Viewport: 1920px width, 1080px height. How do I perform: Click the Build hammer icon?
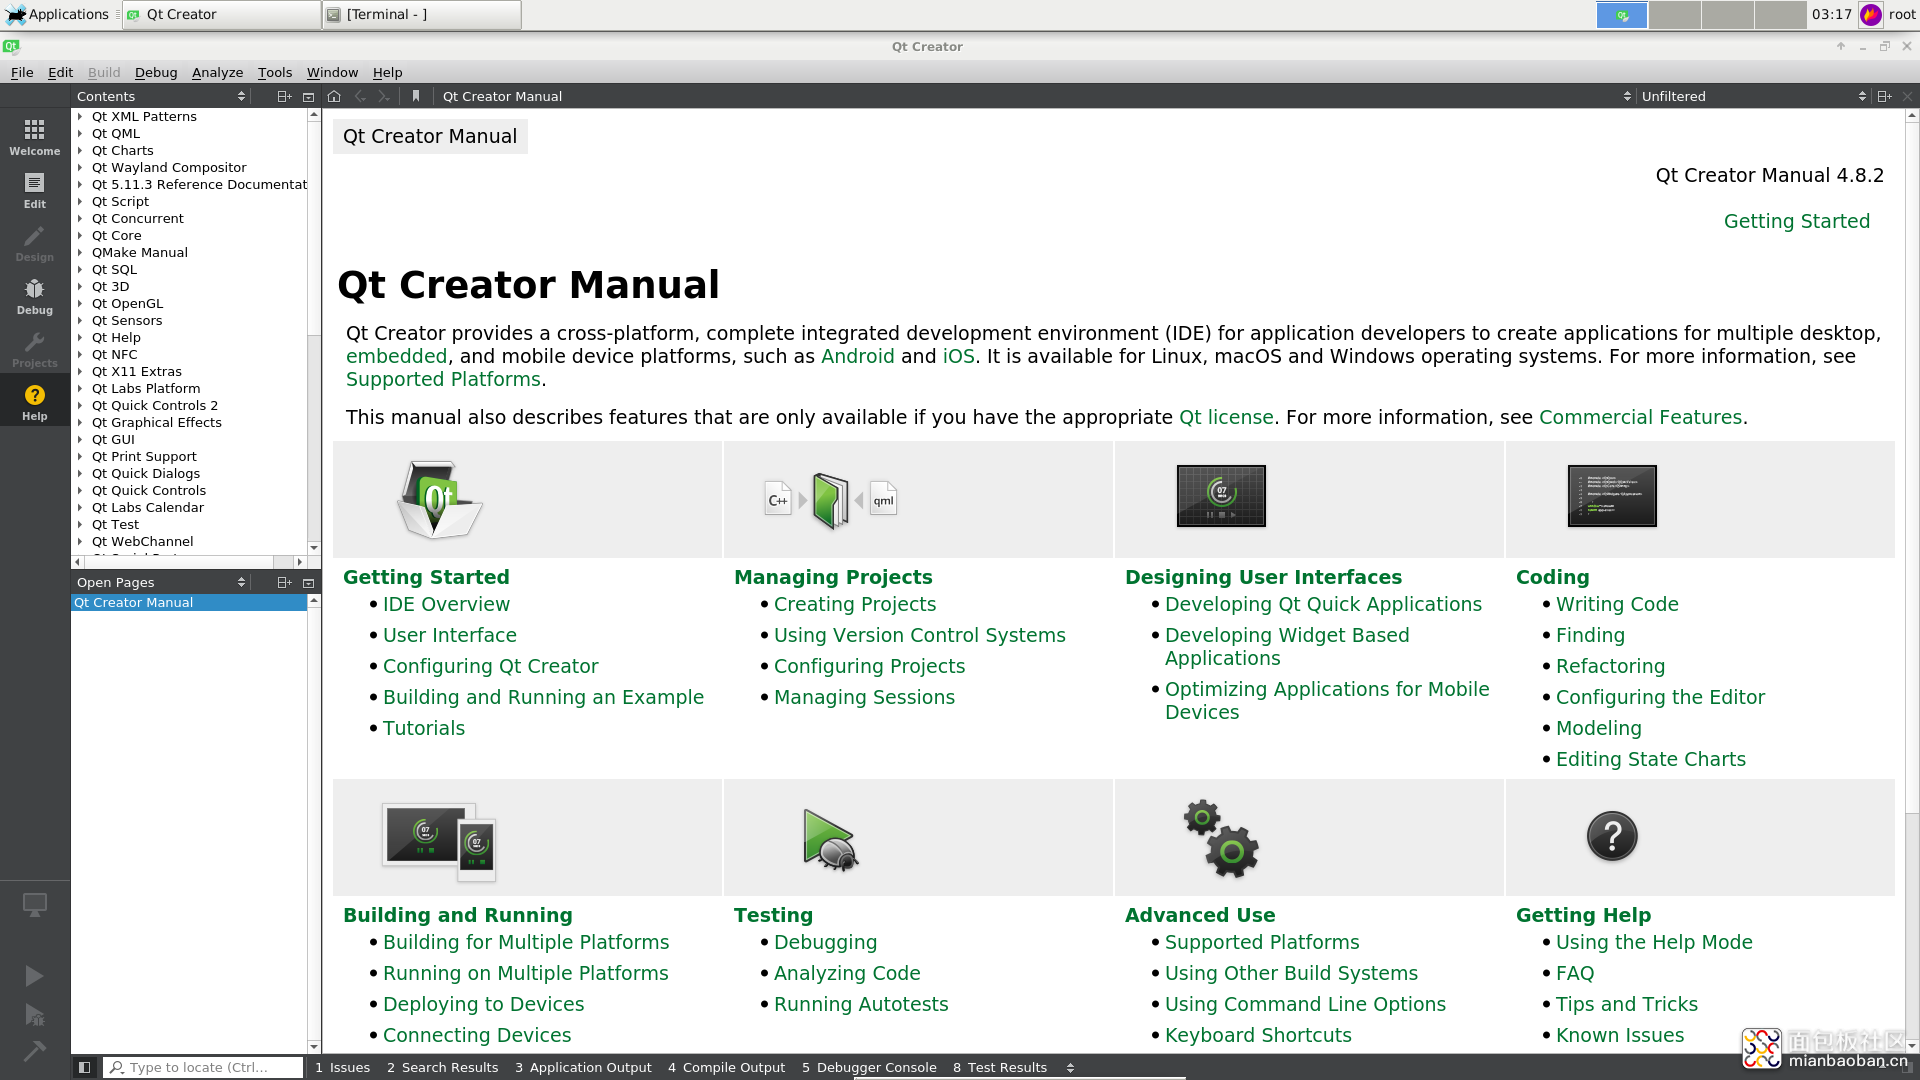click(34, 1051)
